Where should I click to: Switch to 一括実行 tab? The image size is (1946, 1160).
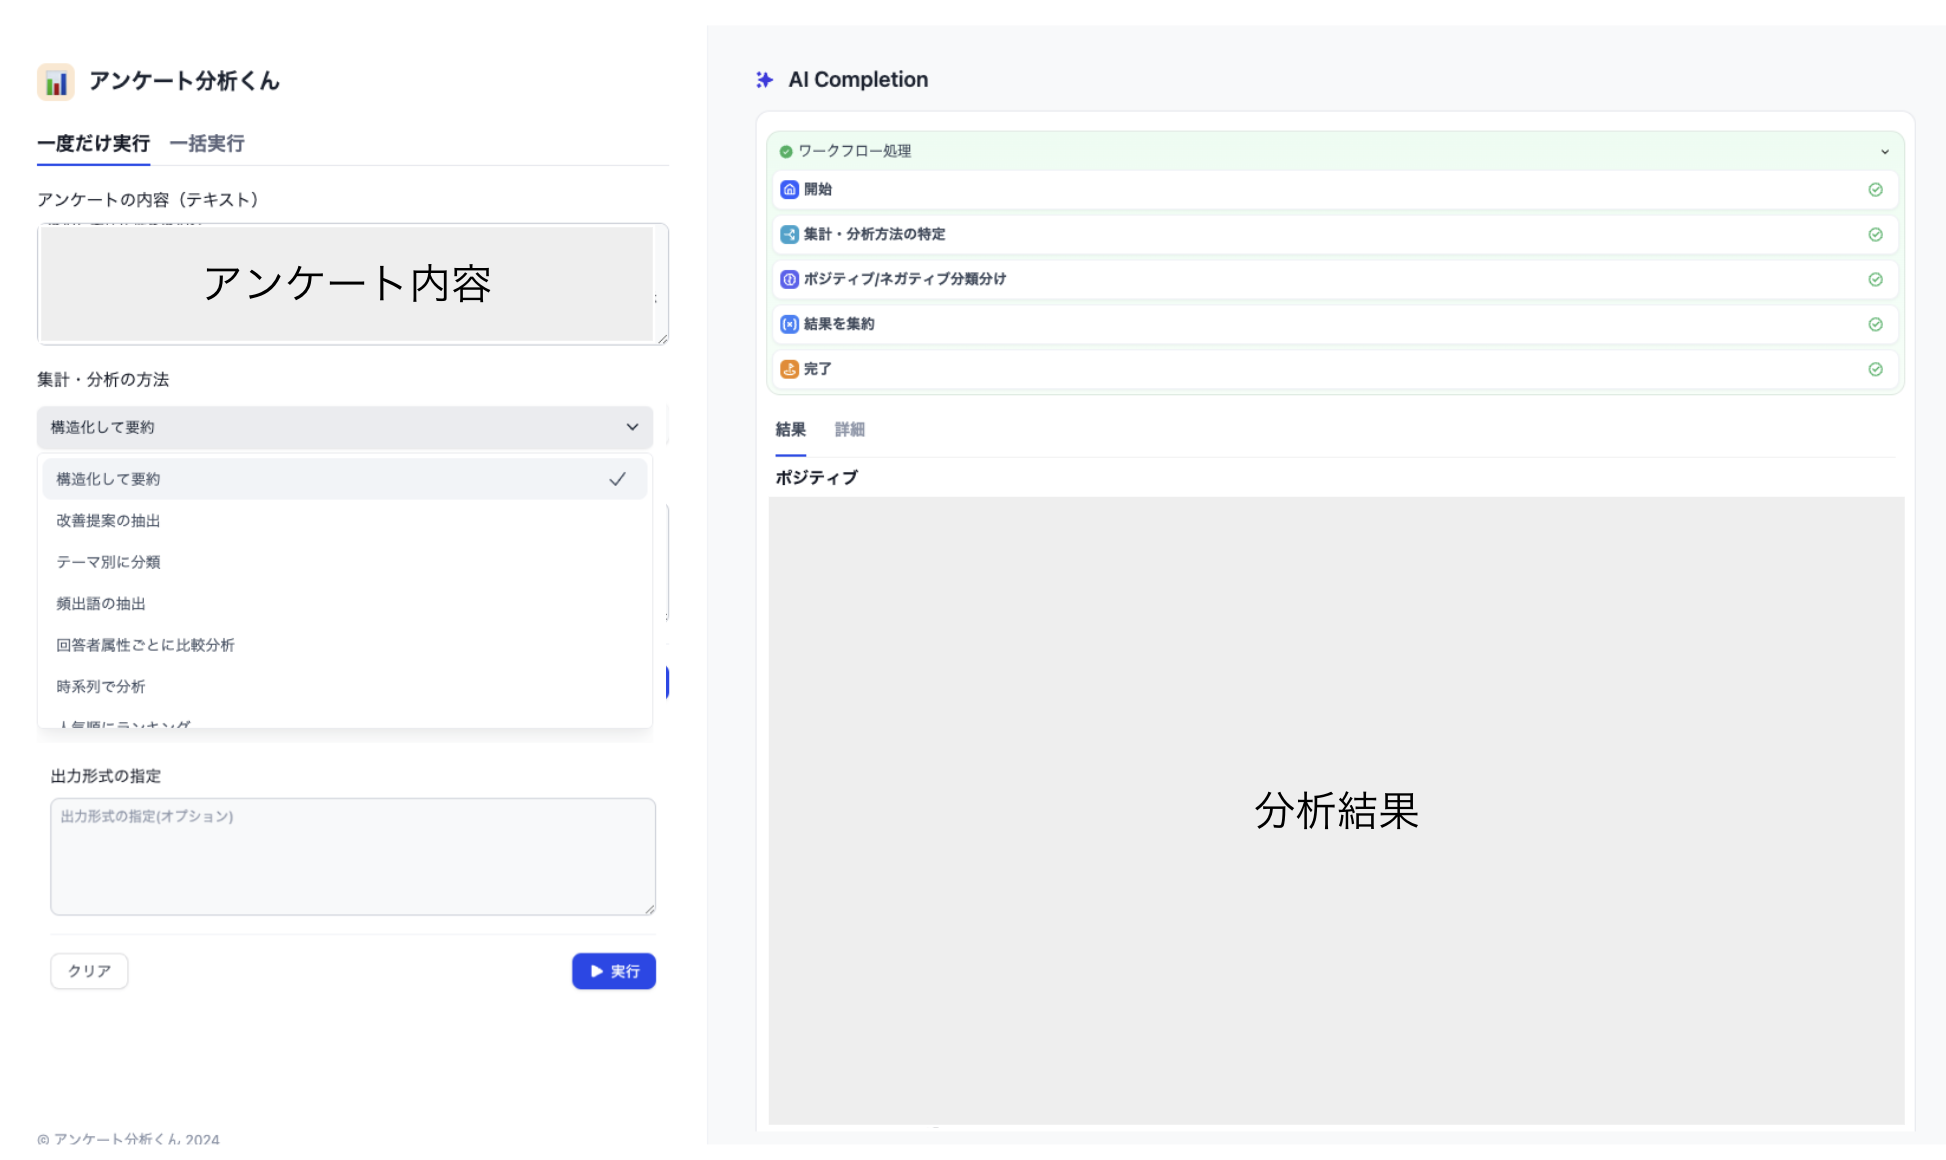click(x=207, y=143)
